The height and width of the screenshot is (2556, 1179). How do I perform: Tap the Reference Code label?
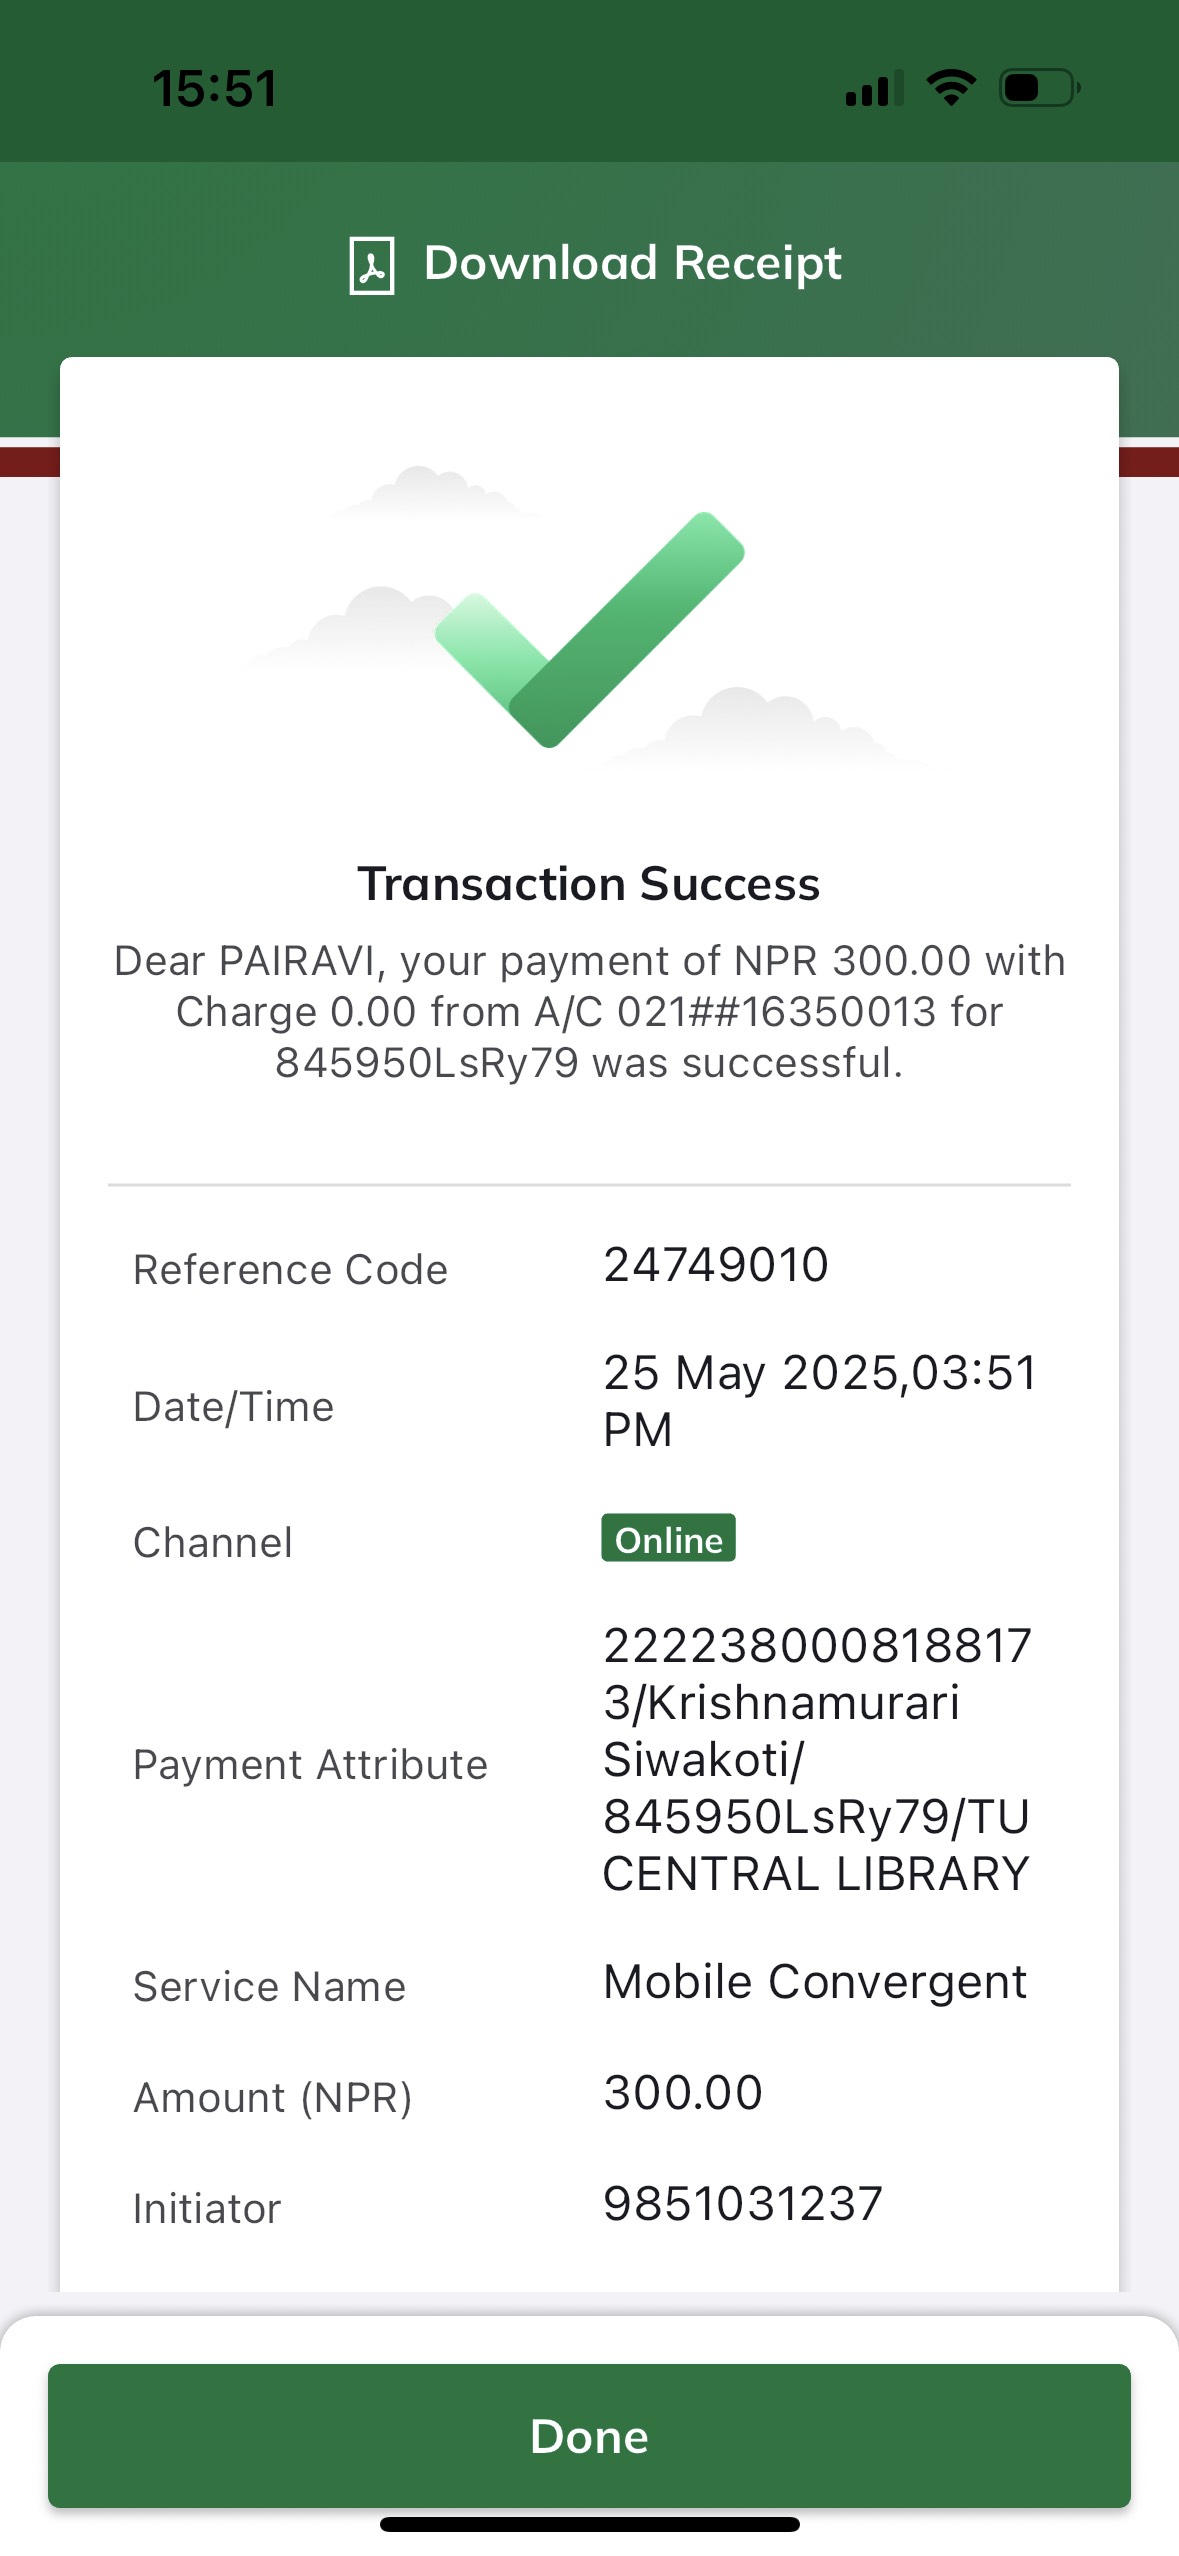click(290, 1270)
